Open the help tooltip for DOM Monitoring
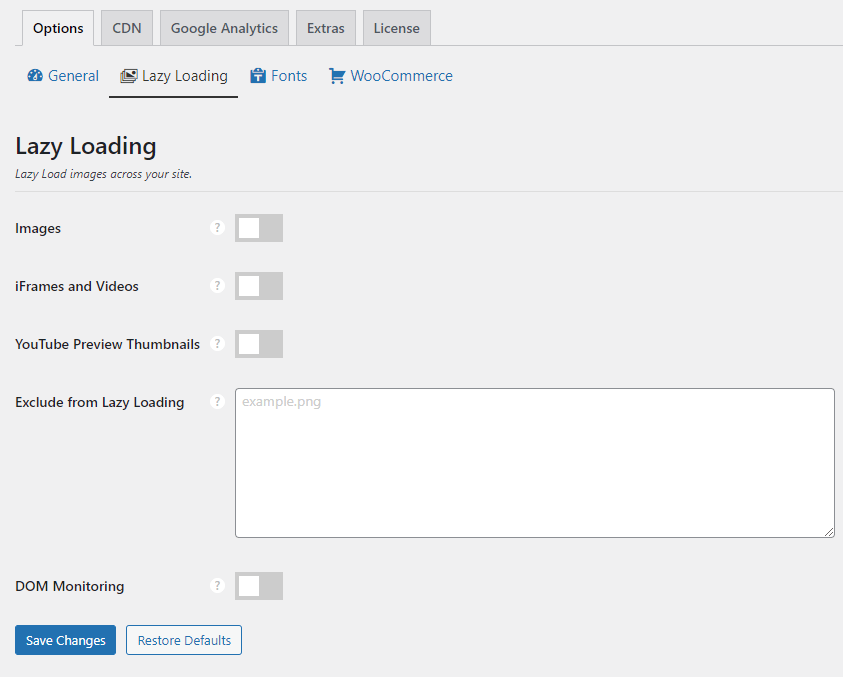Image resolution: width=843 pixels, height=677 pixels. coord(217,586)
